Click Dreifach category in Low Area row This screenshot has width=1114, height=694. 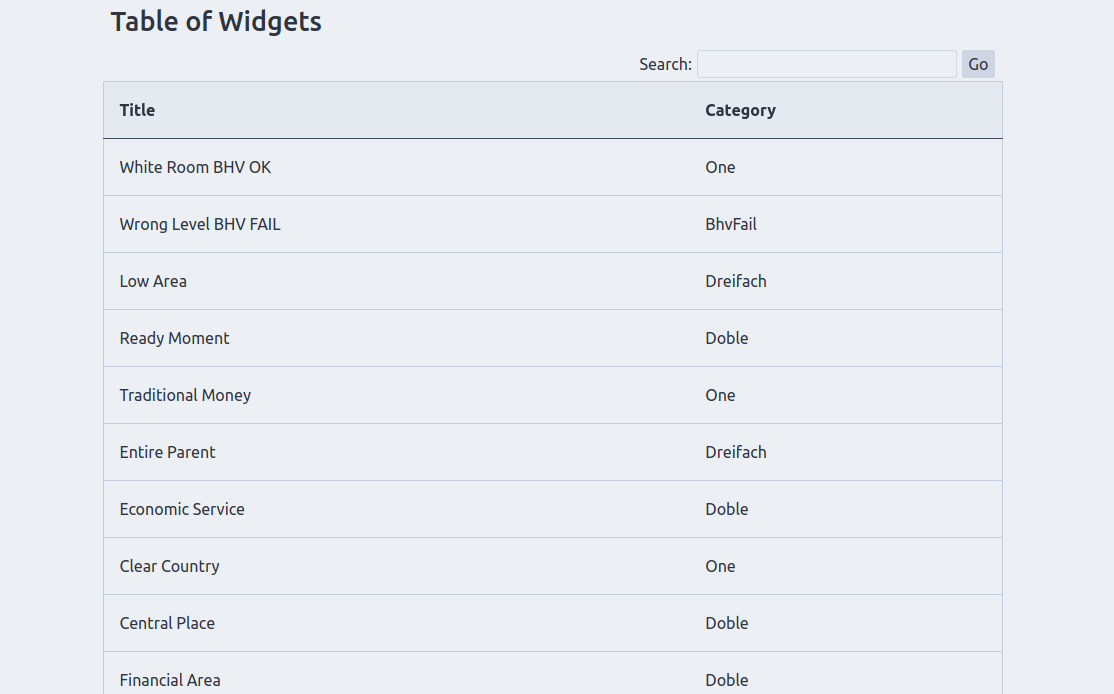click(735, 281)
